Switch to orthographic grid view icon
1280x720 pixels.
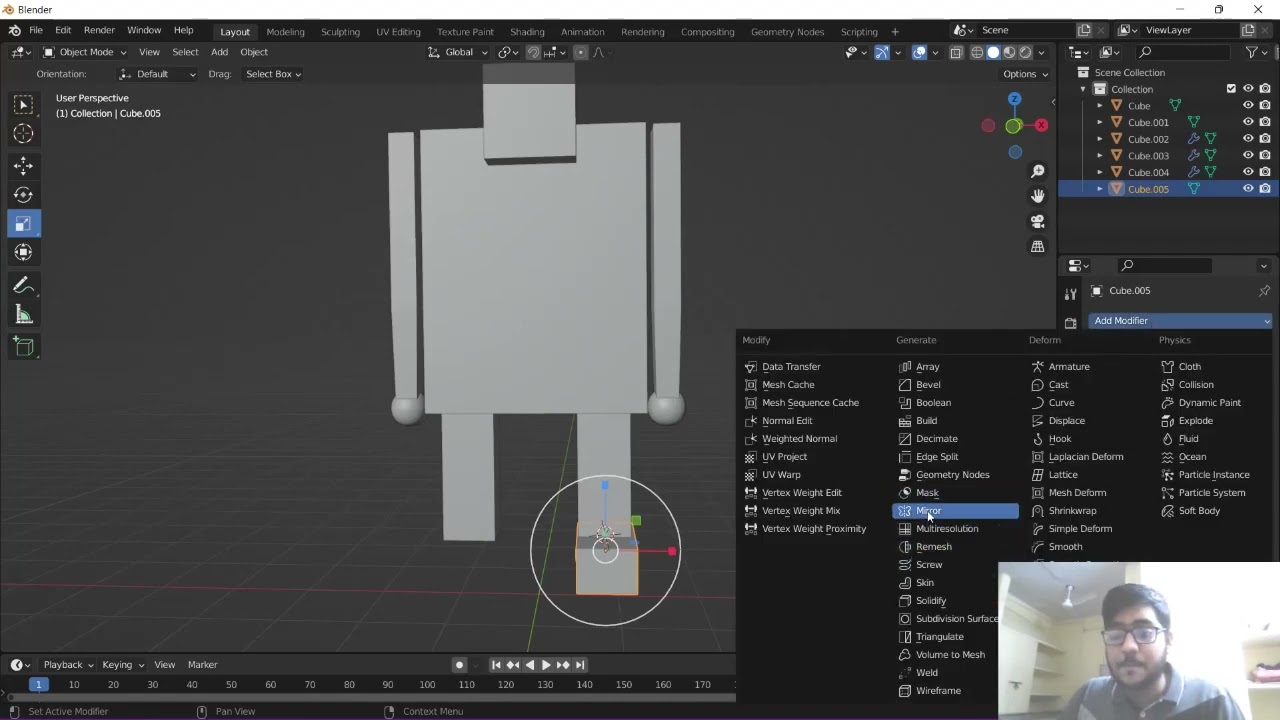(1038, 246)
